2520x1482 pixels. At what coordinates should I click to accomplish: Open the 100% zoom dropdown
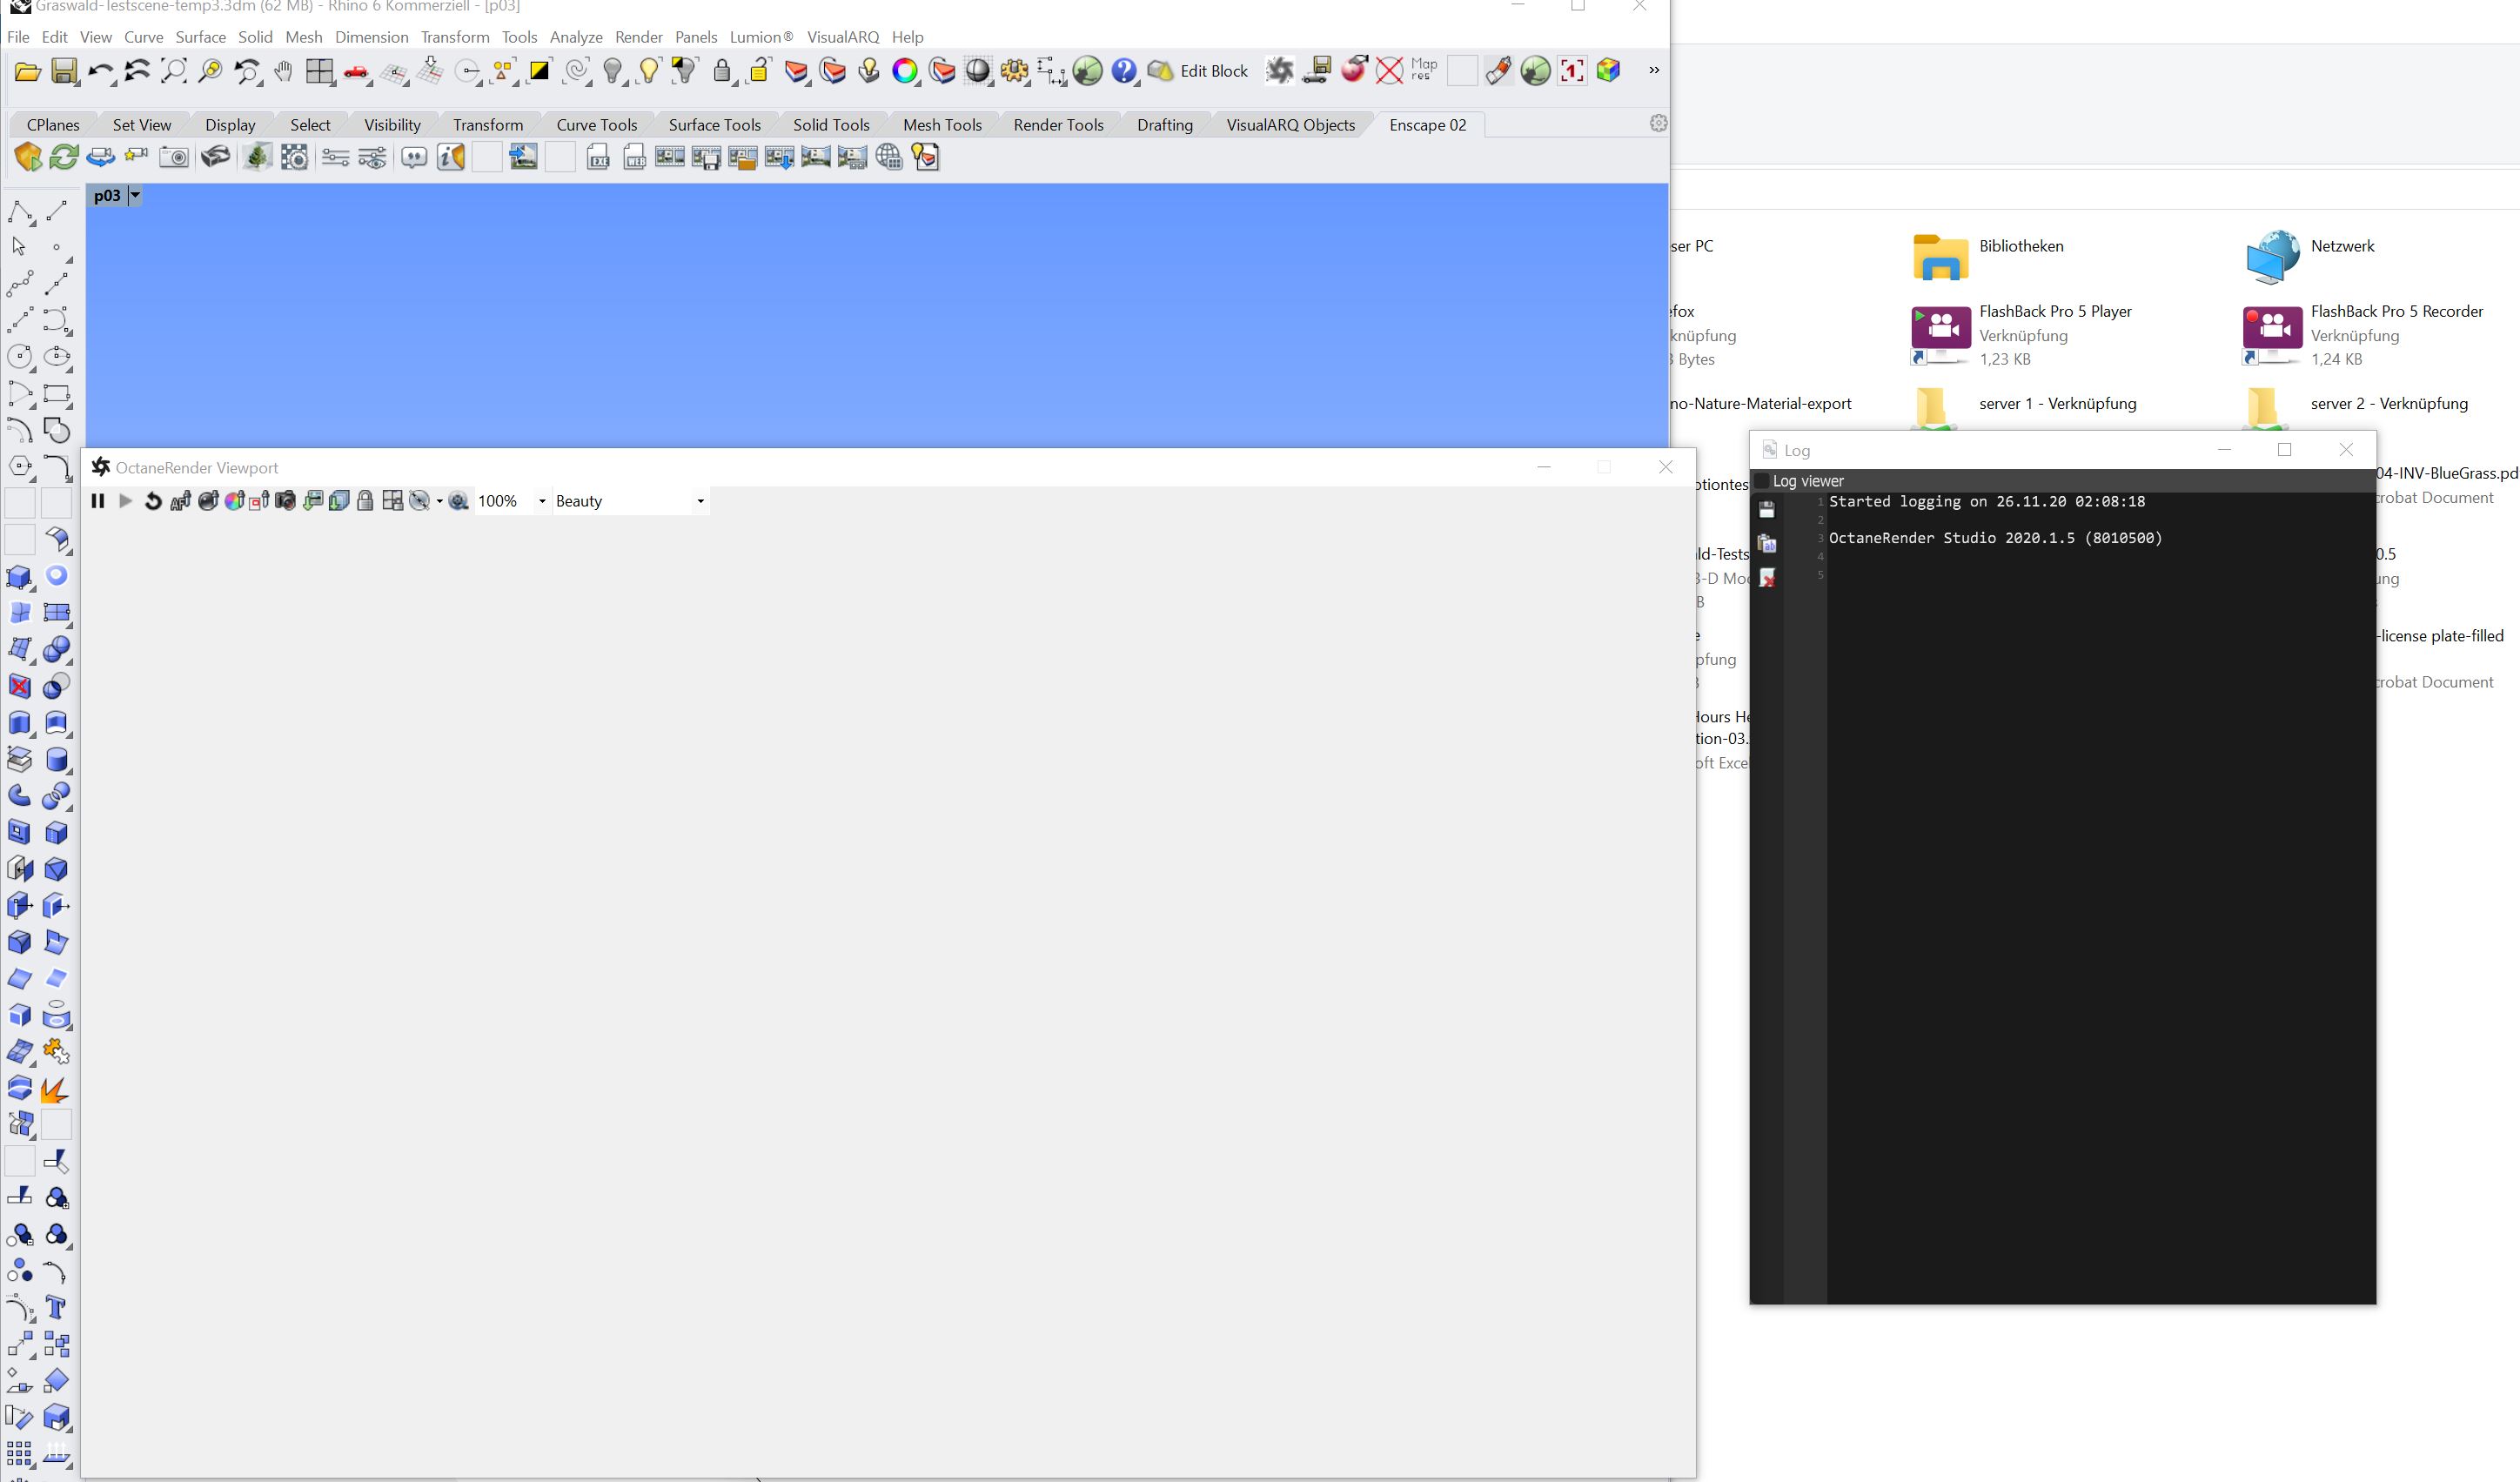542,501
